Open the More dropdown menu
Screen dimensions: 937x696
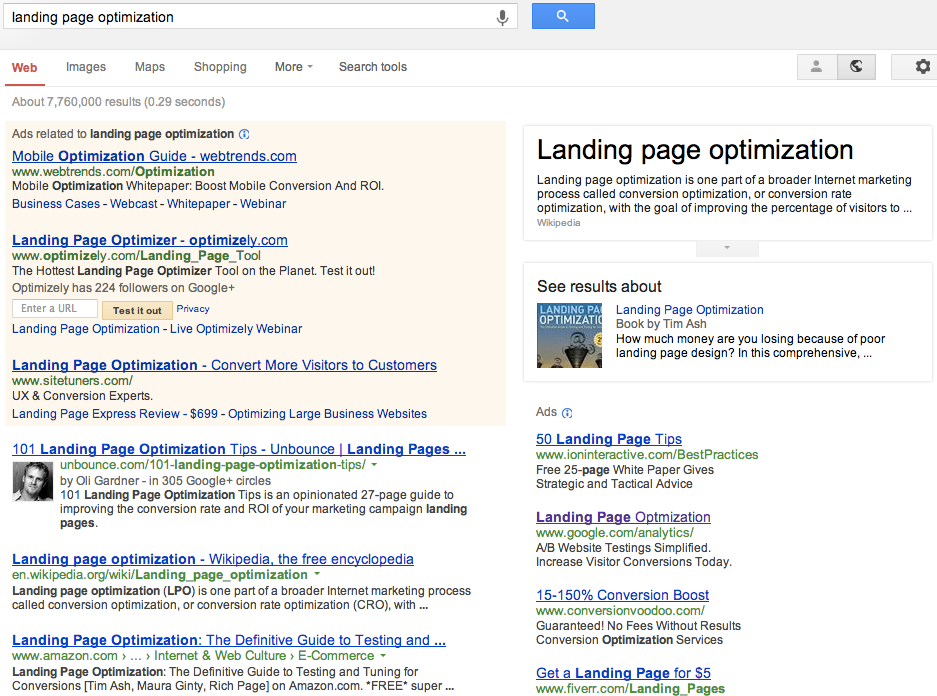click(293, 67)
